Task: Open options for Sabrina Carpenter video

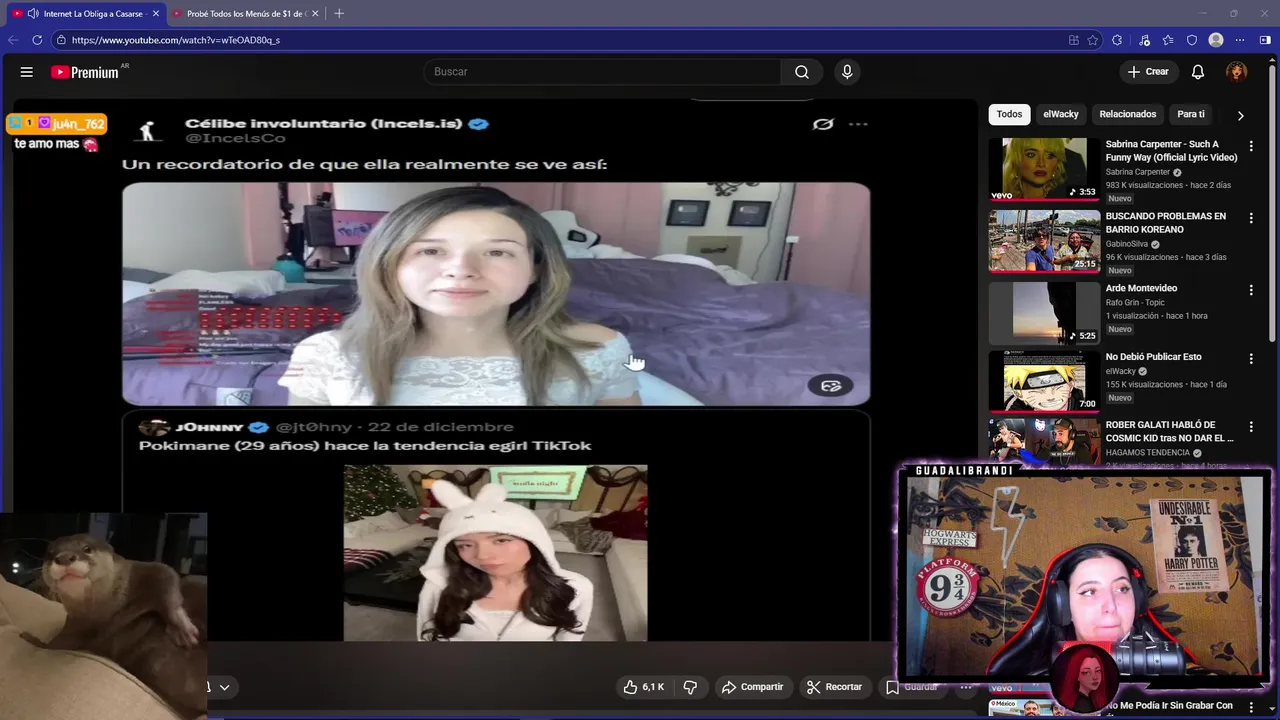Action: point(1250,146)
